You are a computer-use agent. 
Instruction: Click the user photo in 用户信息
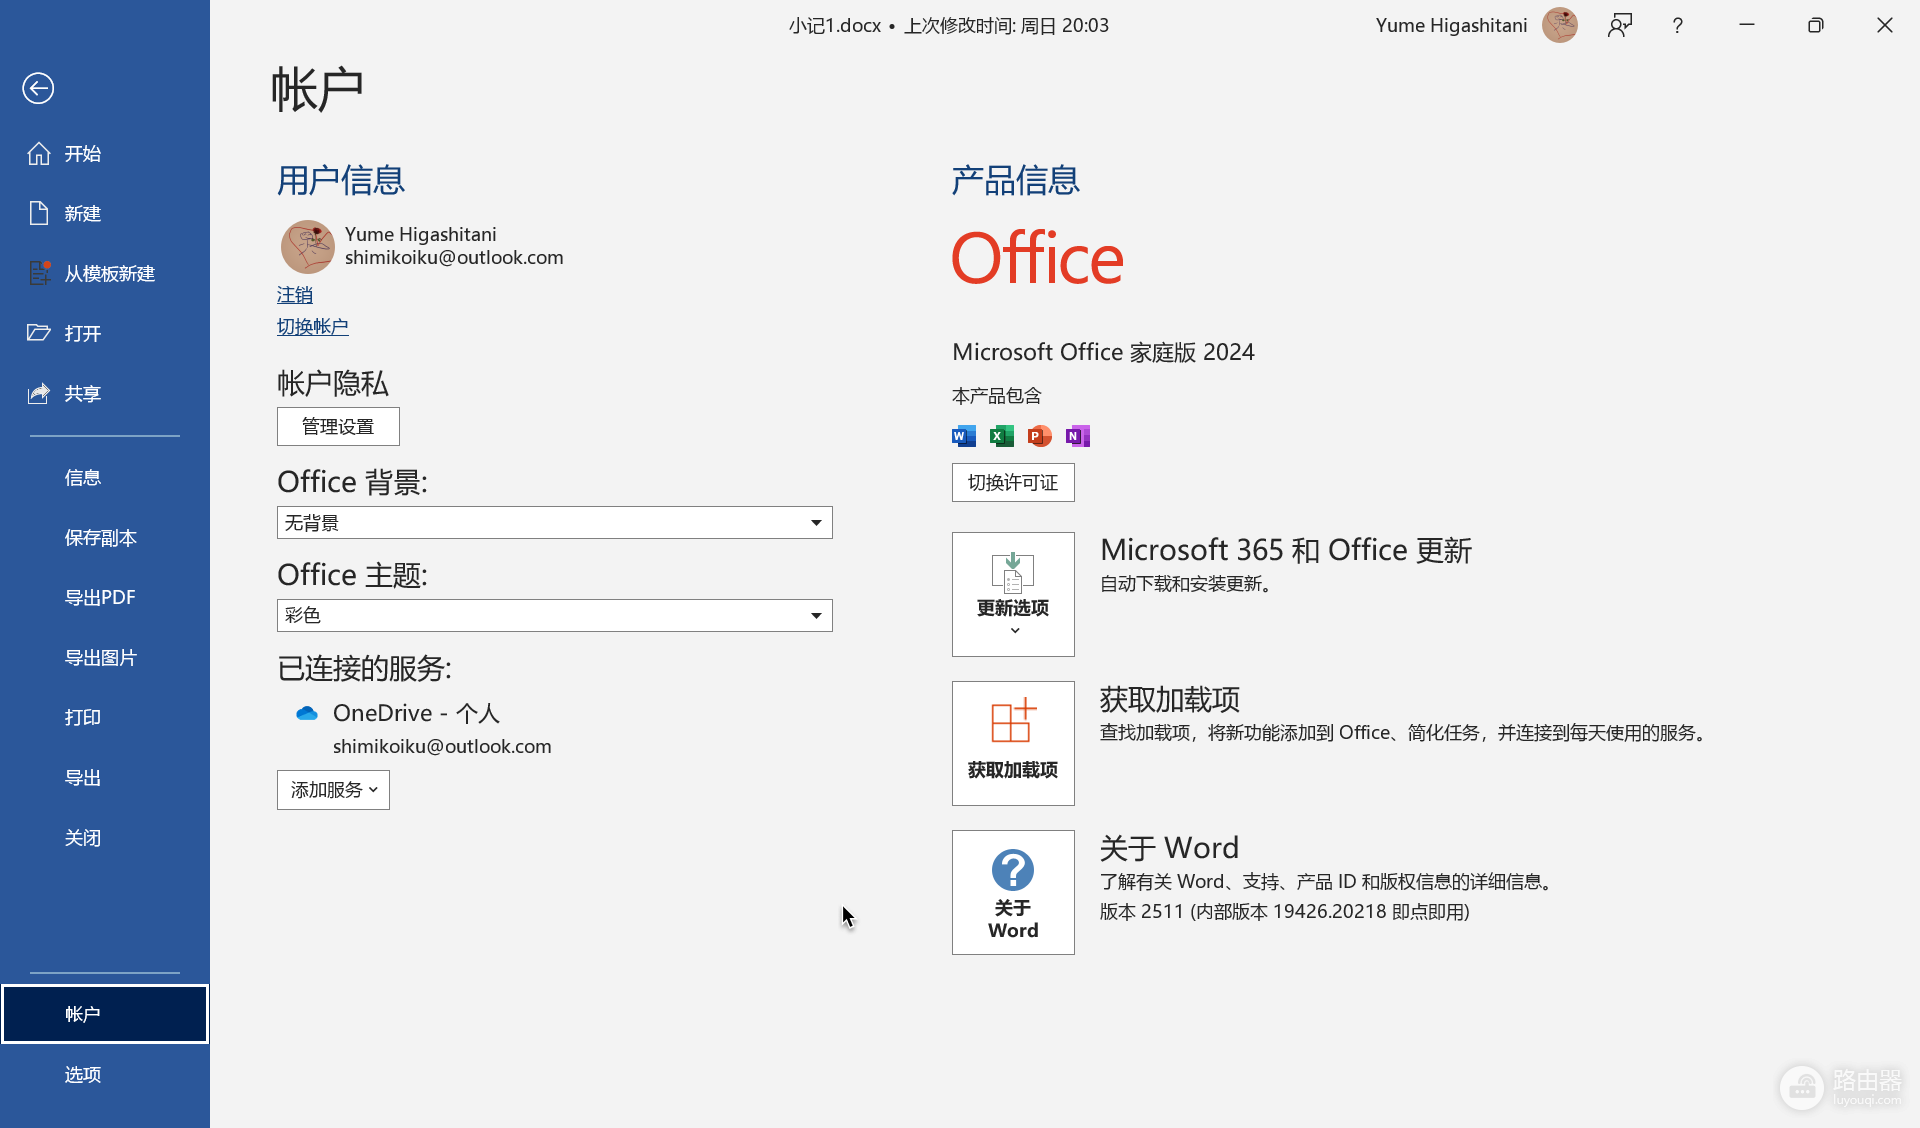tap(308, 247)
